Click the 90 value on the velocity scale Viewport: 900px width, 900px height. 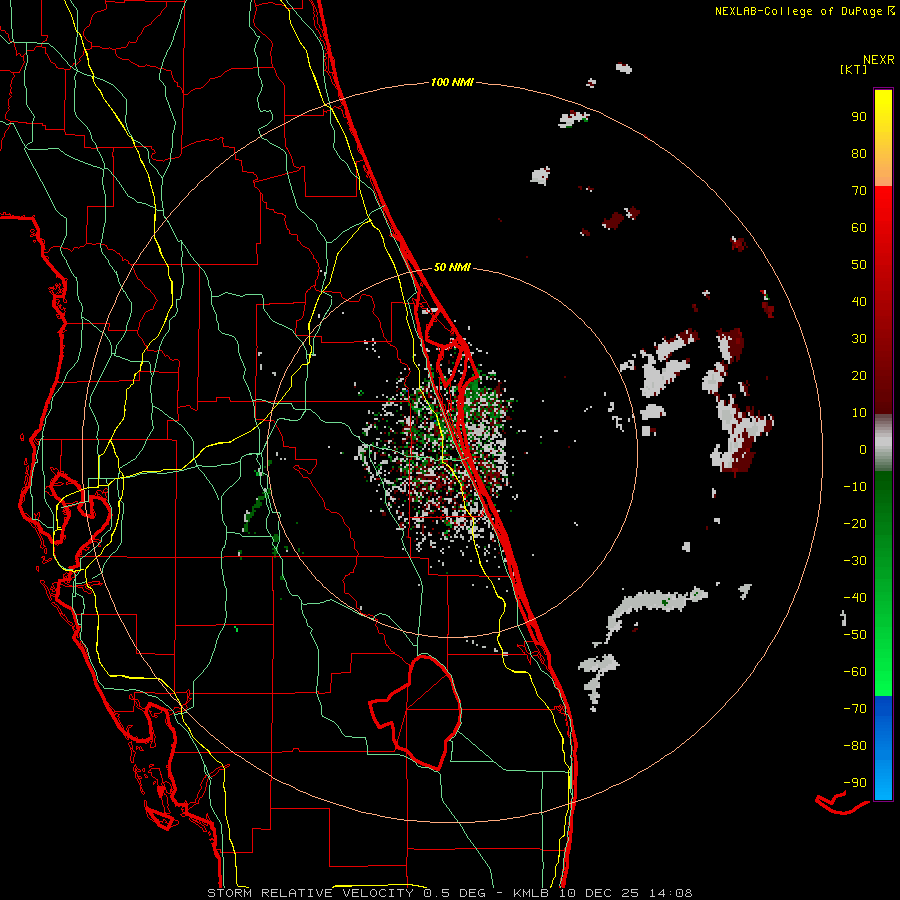[x=859, y=117]
